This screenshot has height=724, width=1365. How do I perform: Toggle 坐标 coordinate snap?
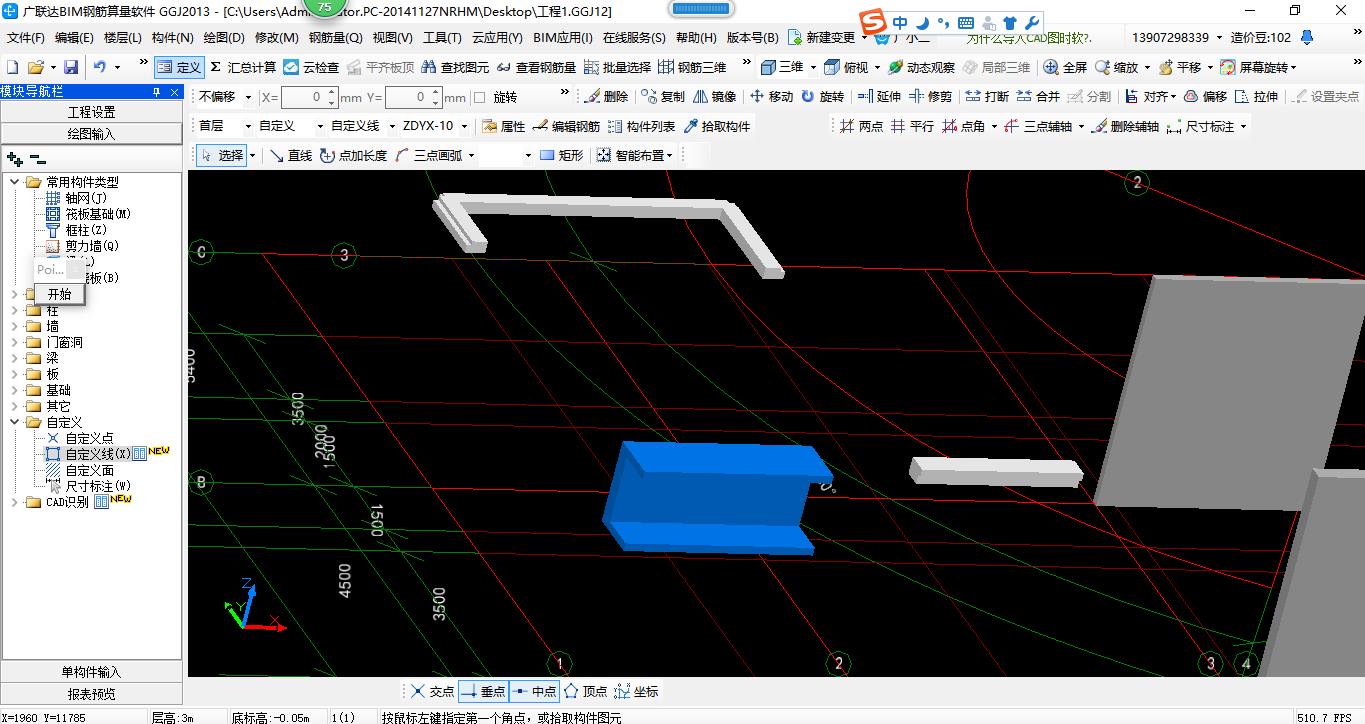coord(637,691)
